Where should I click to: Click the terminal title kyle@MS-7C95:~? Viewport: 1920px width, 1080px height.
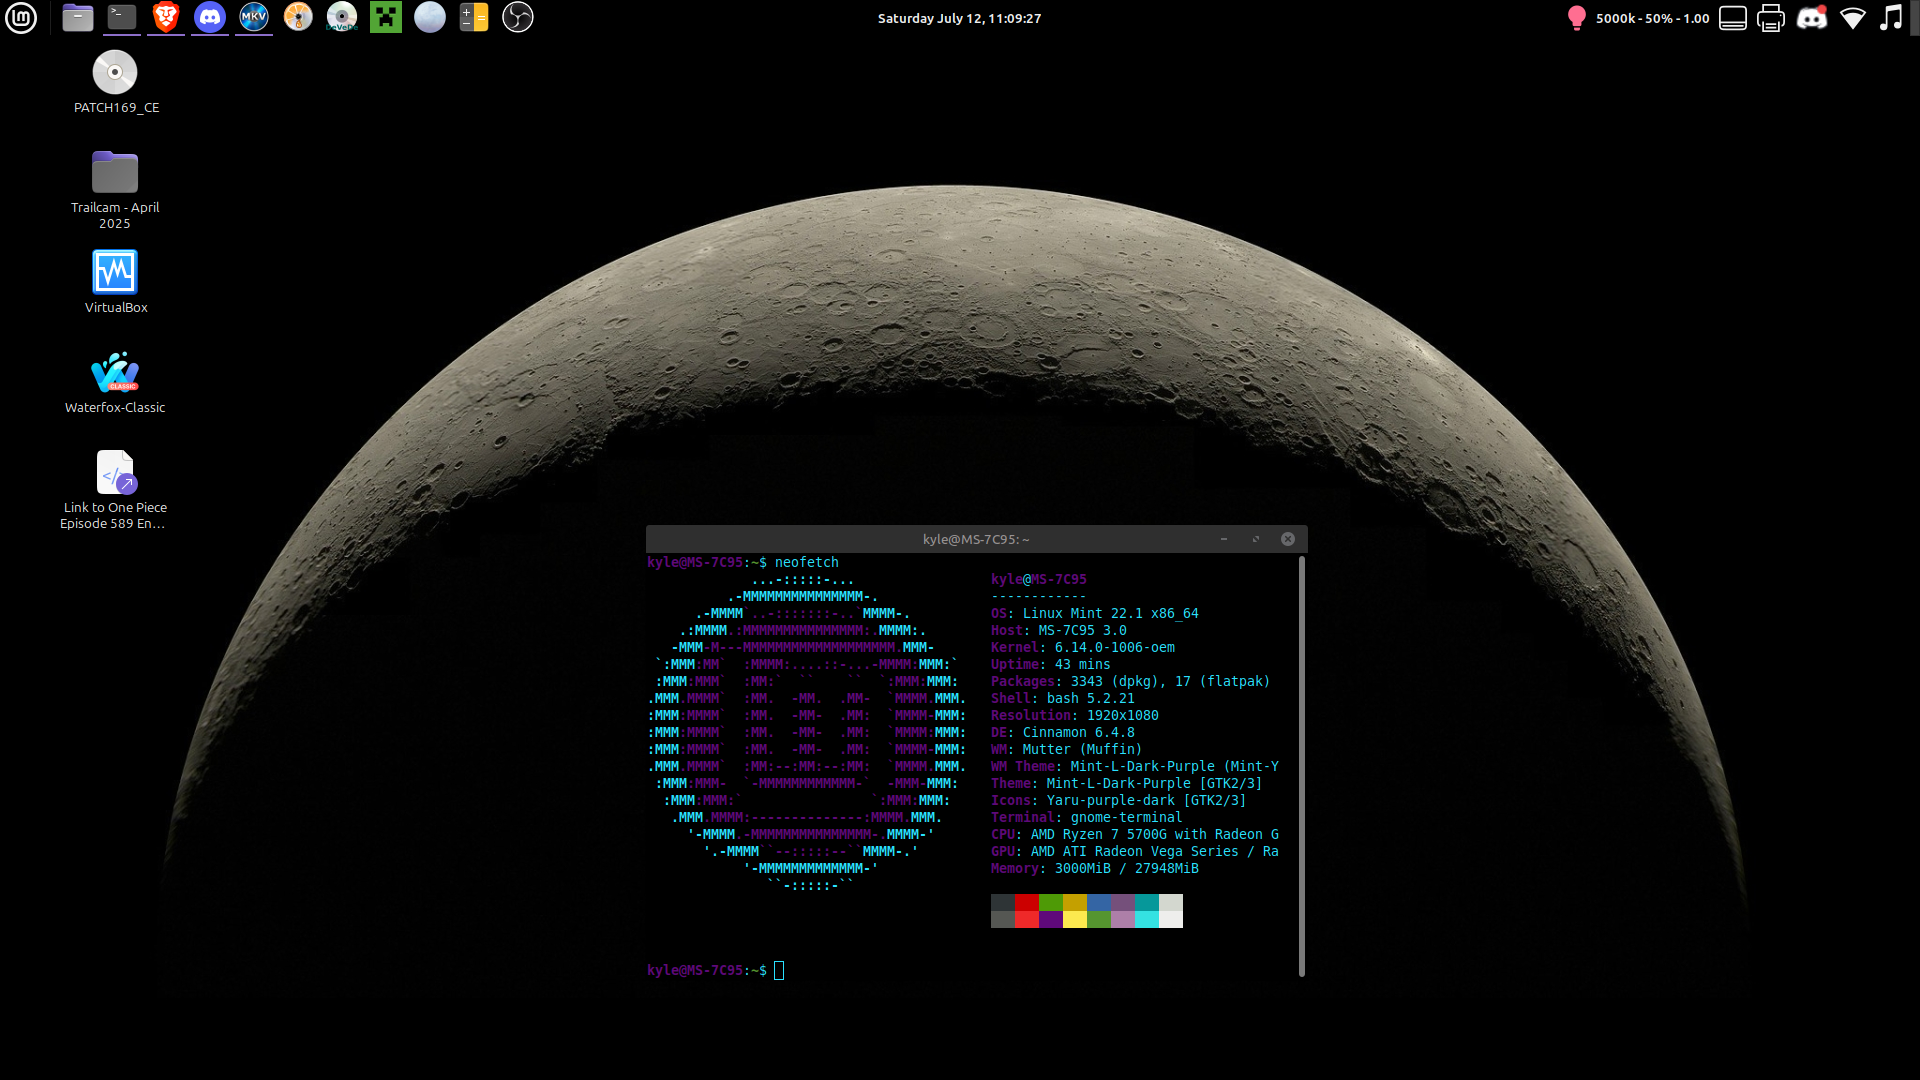coord(976,539)
